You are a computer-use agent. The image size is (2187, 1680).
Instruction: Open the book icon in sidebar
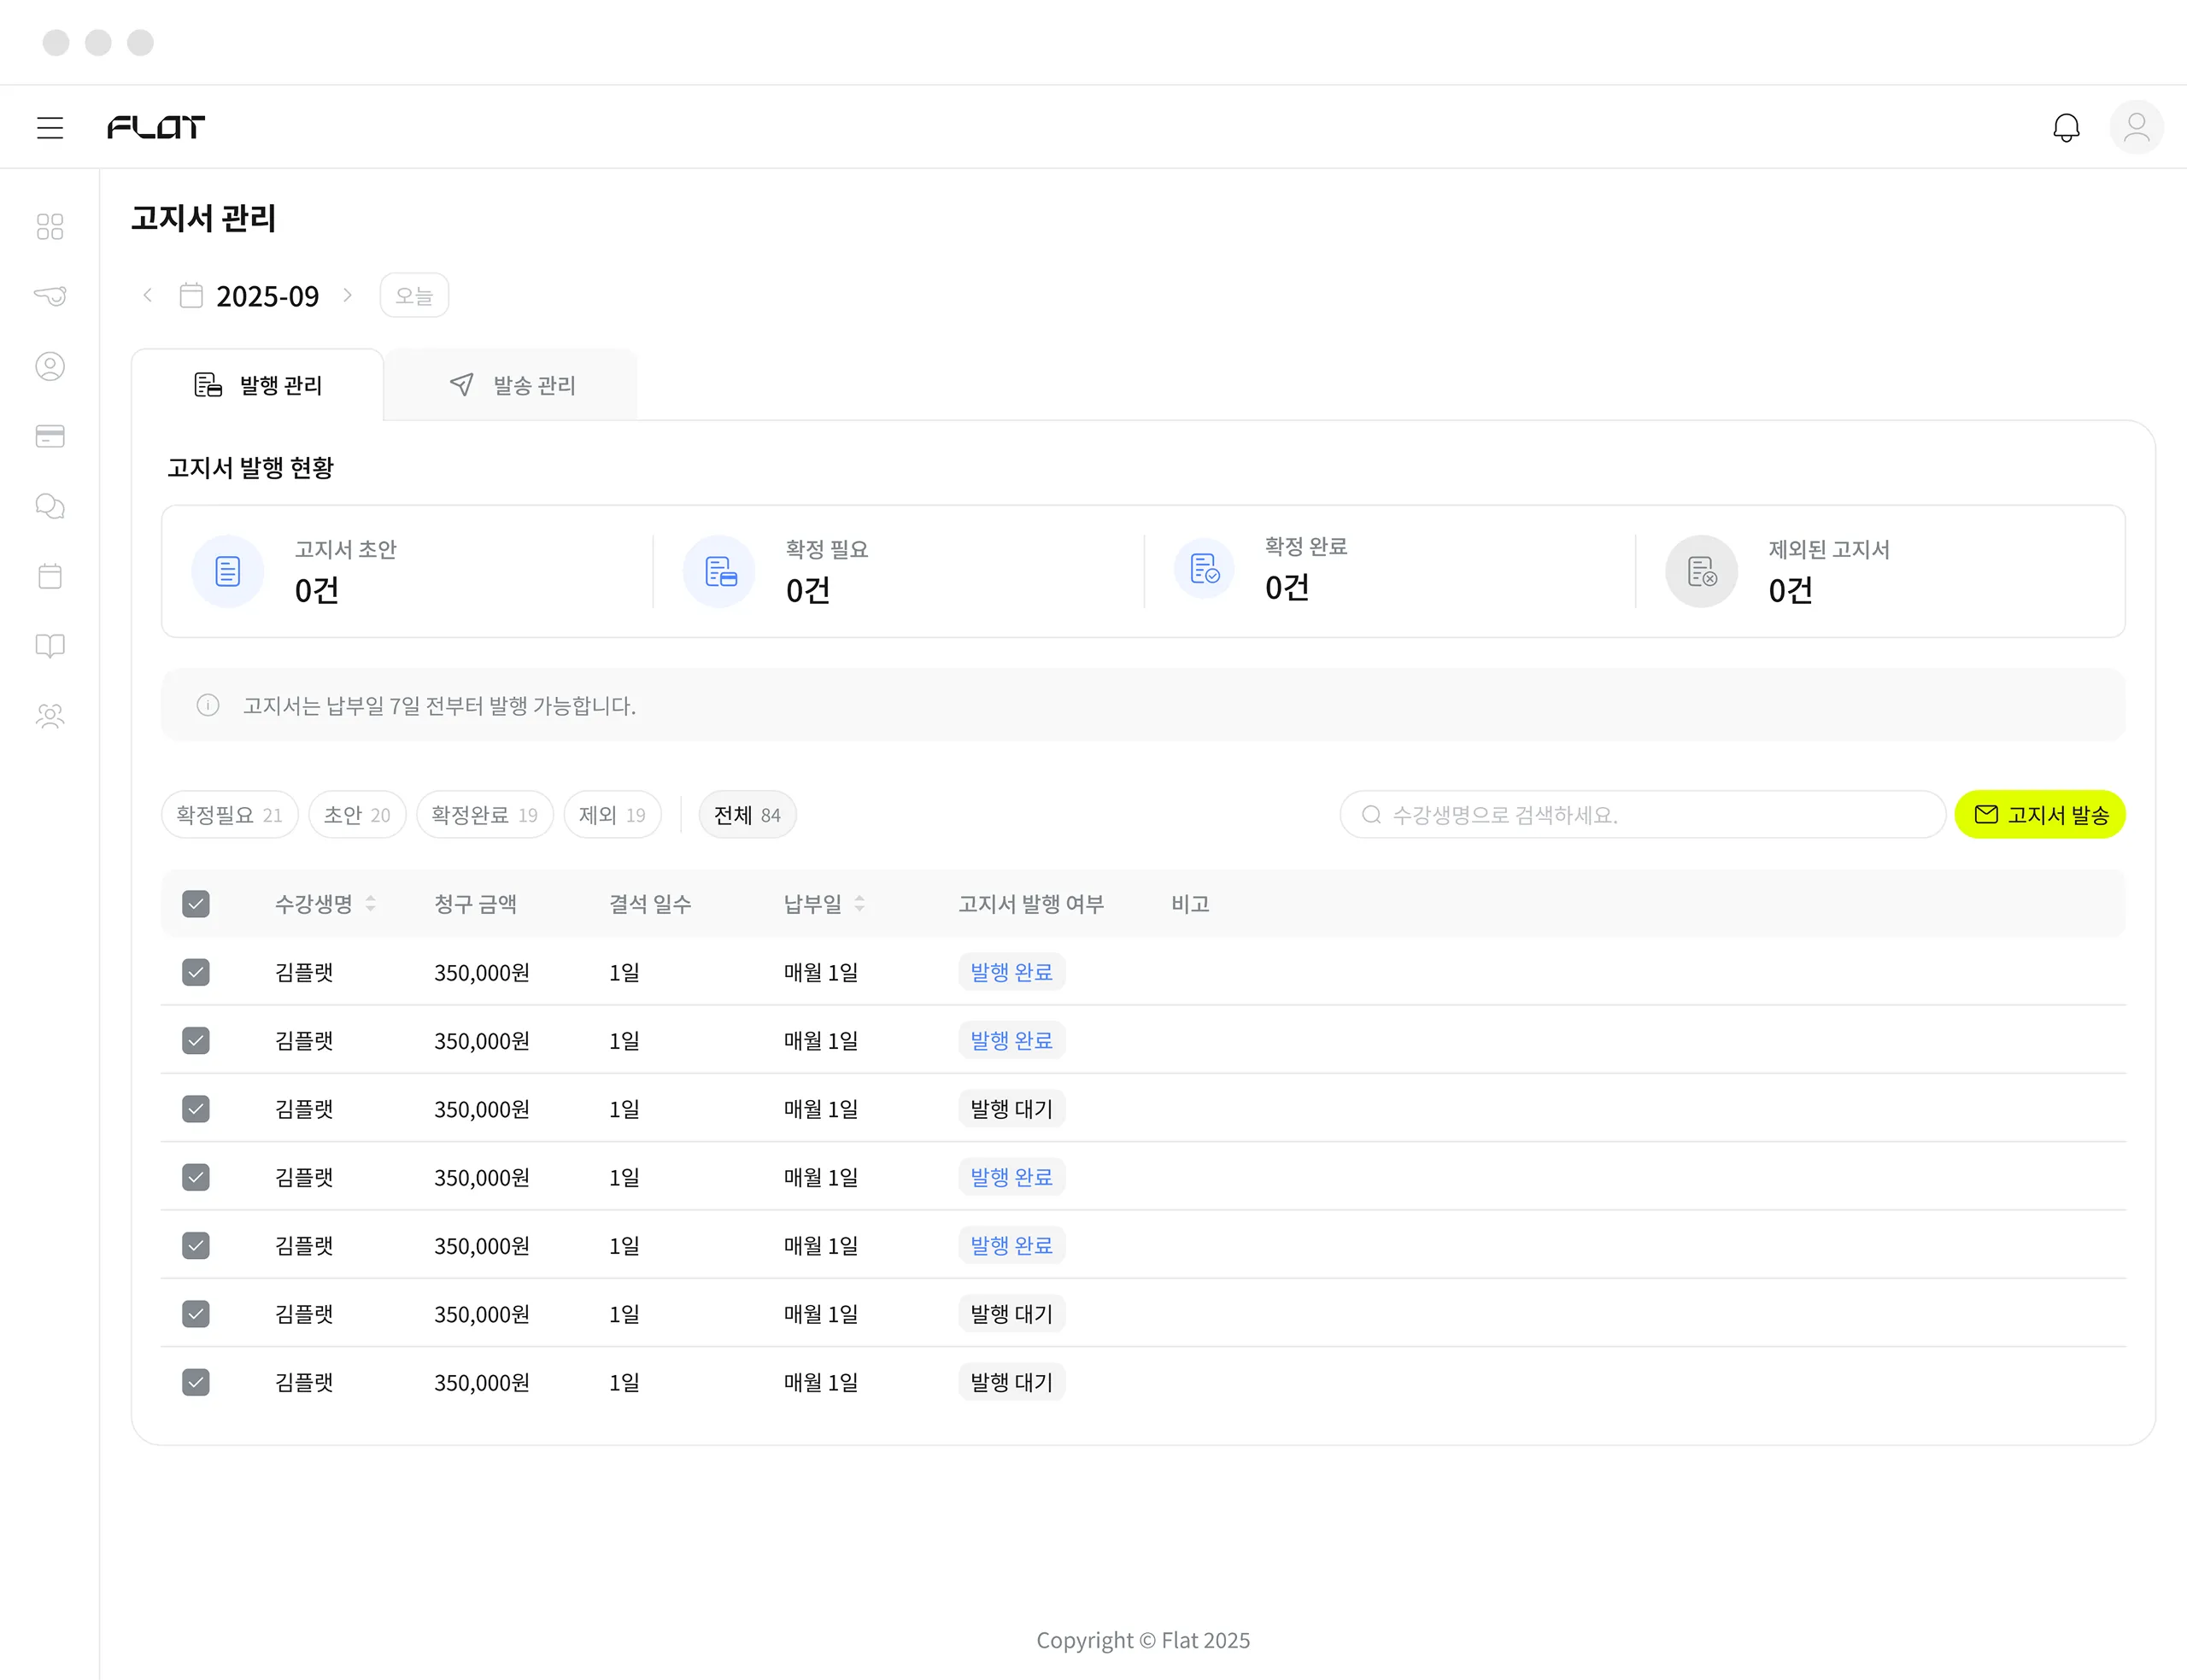click(50, 646)
